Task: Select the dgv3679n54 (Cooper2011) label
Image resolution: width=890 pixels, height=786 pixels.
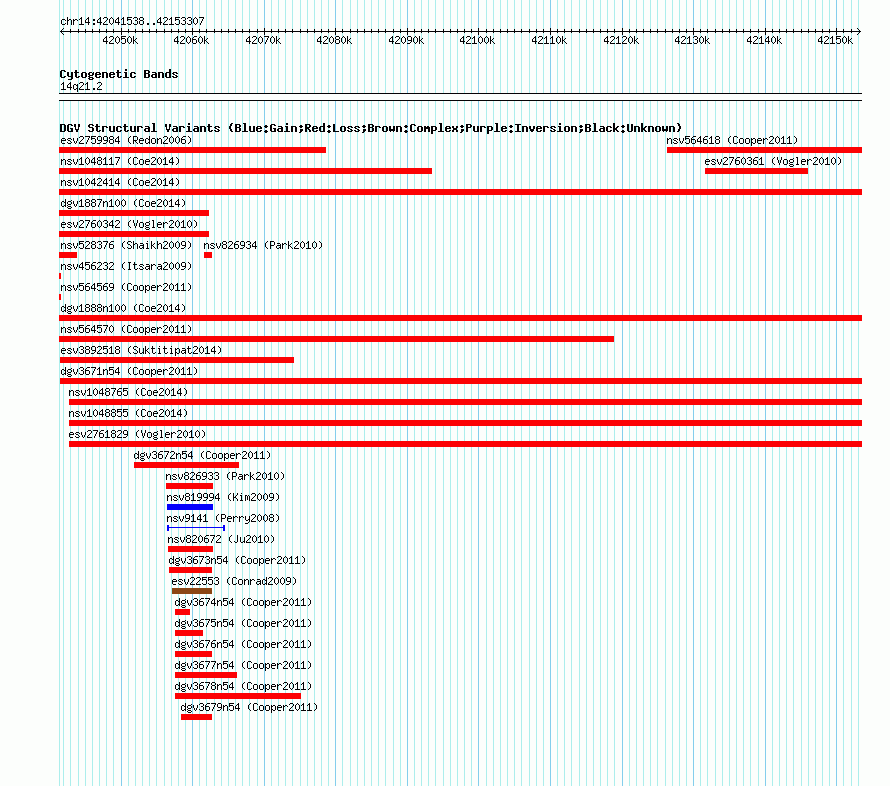Action: click(x=250, y=707)
